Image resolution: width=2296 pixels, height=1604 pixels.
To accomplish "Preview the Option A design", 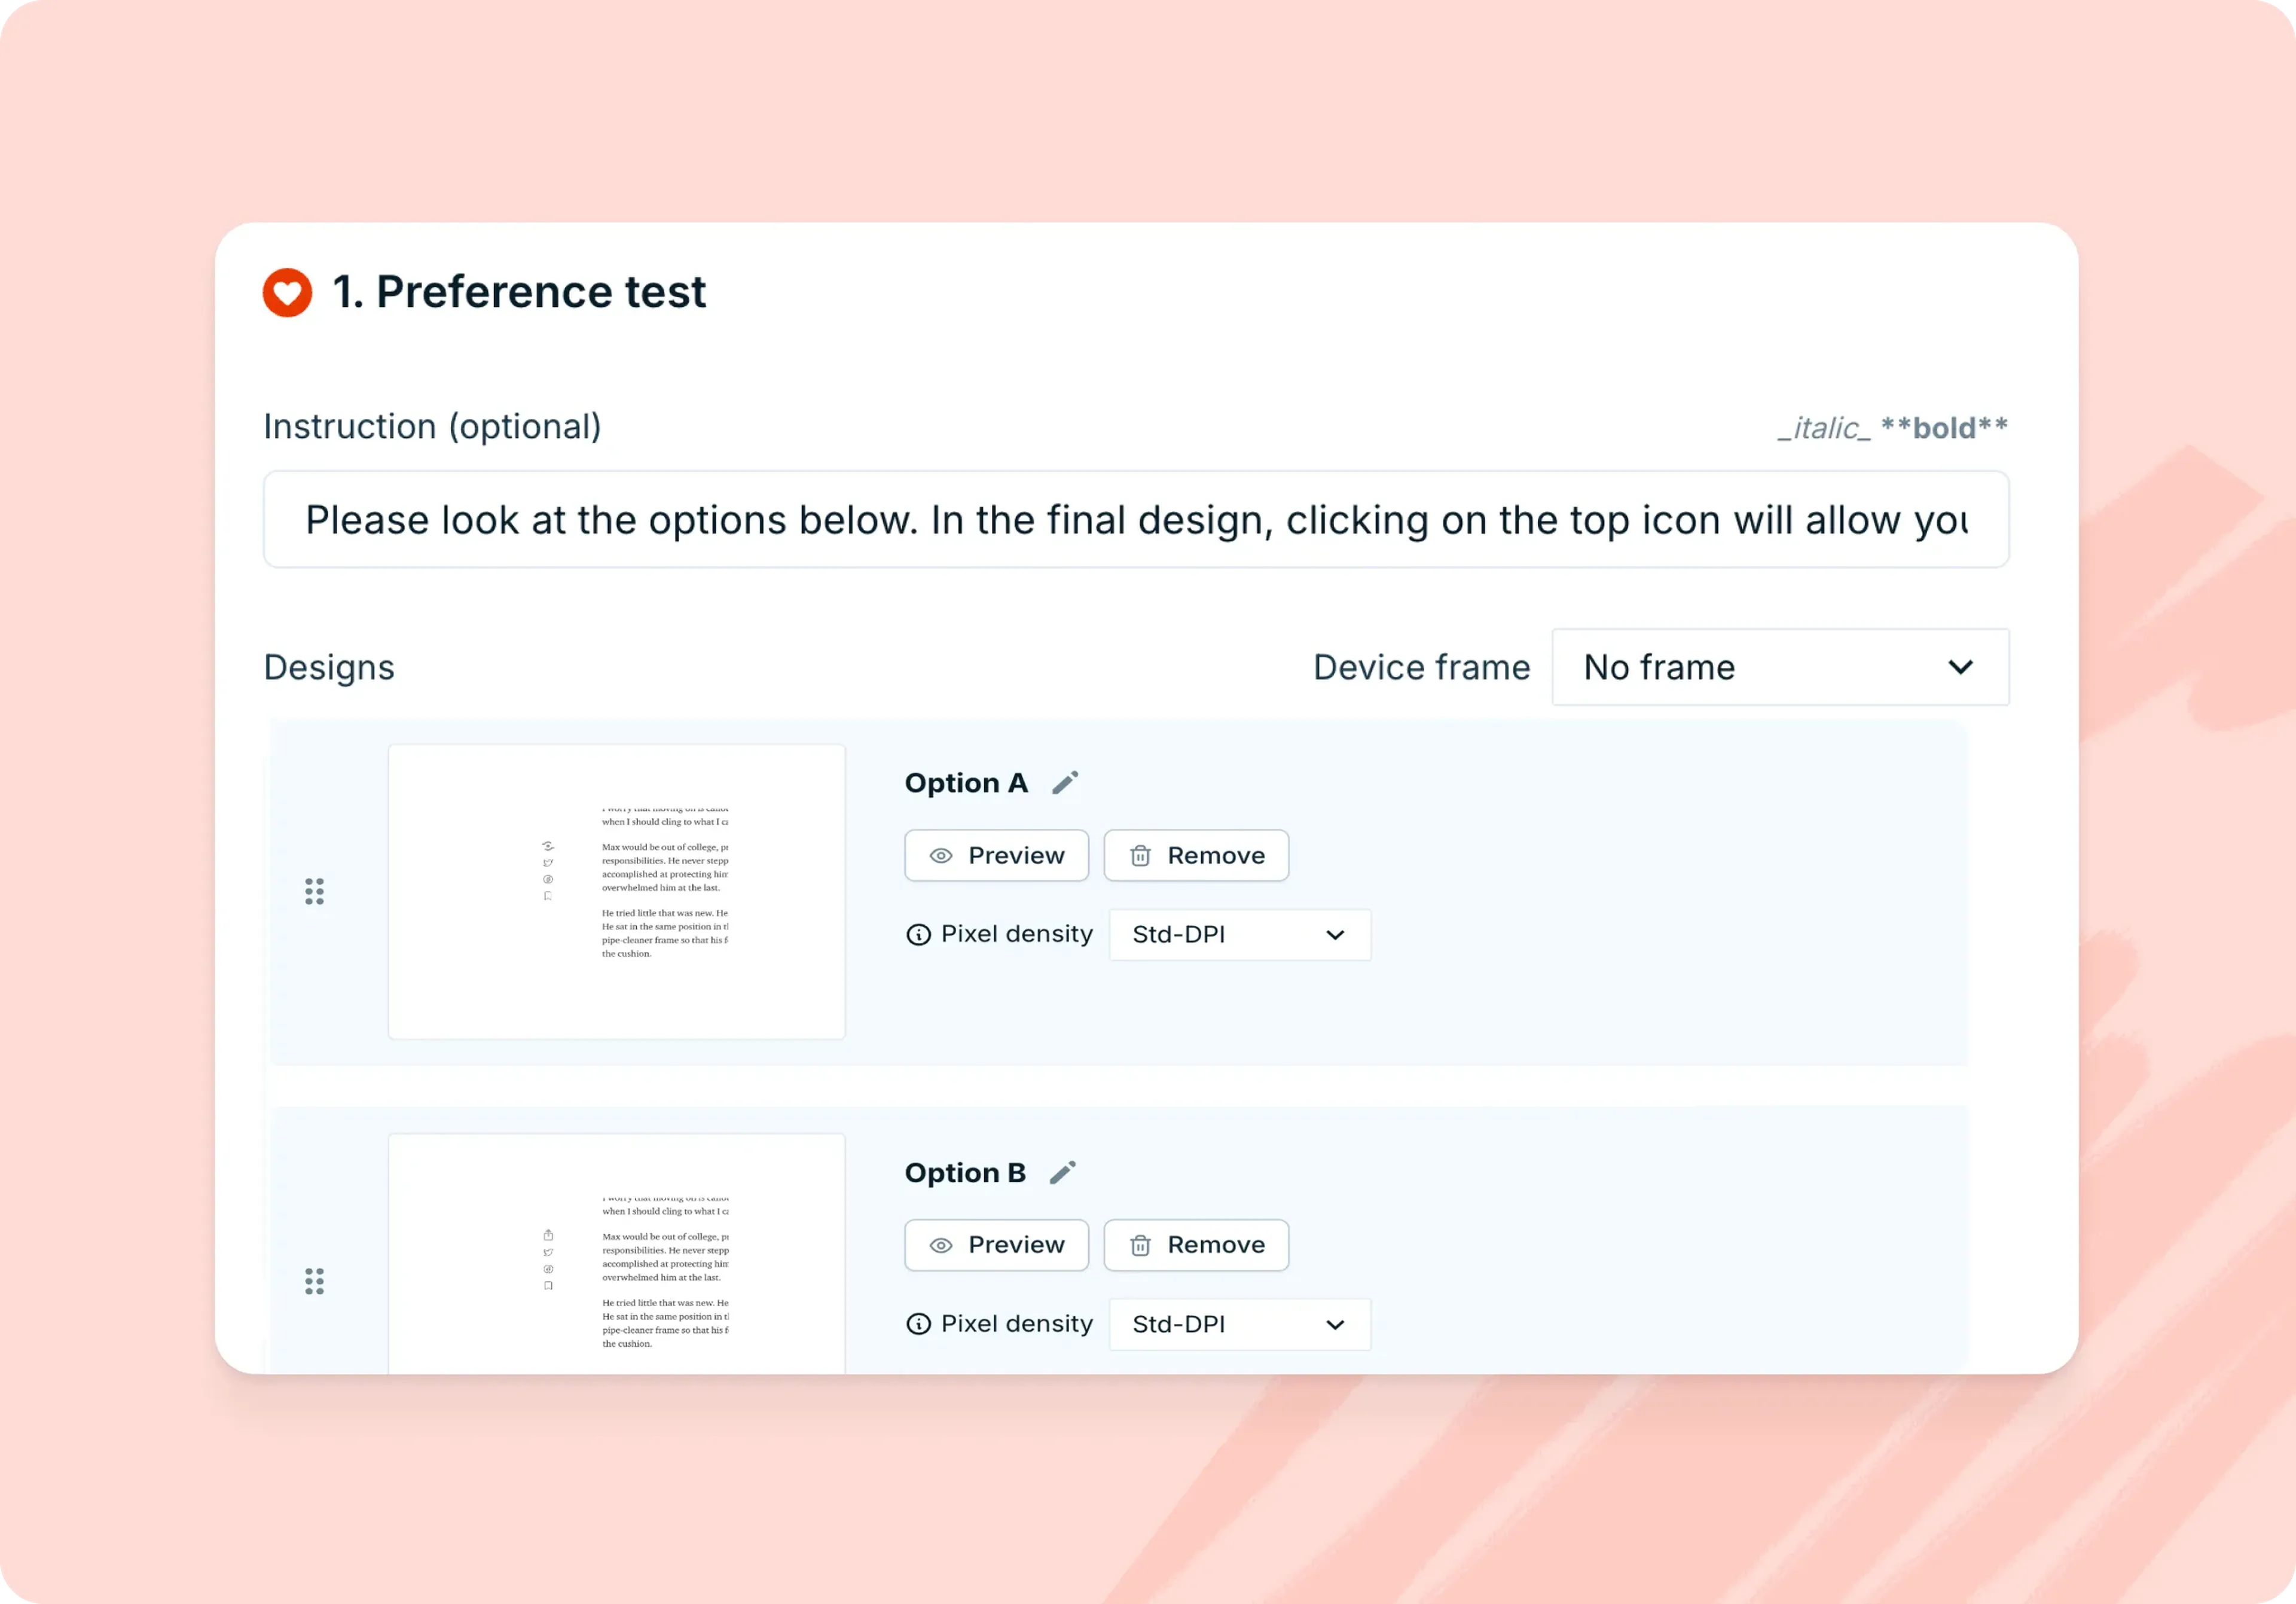I will point(995,856).
